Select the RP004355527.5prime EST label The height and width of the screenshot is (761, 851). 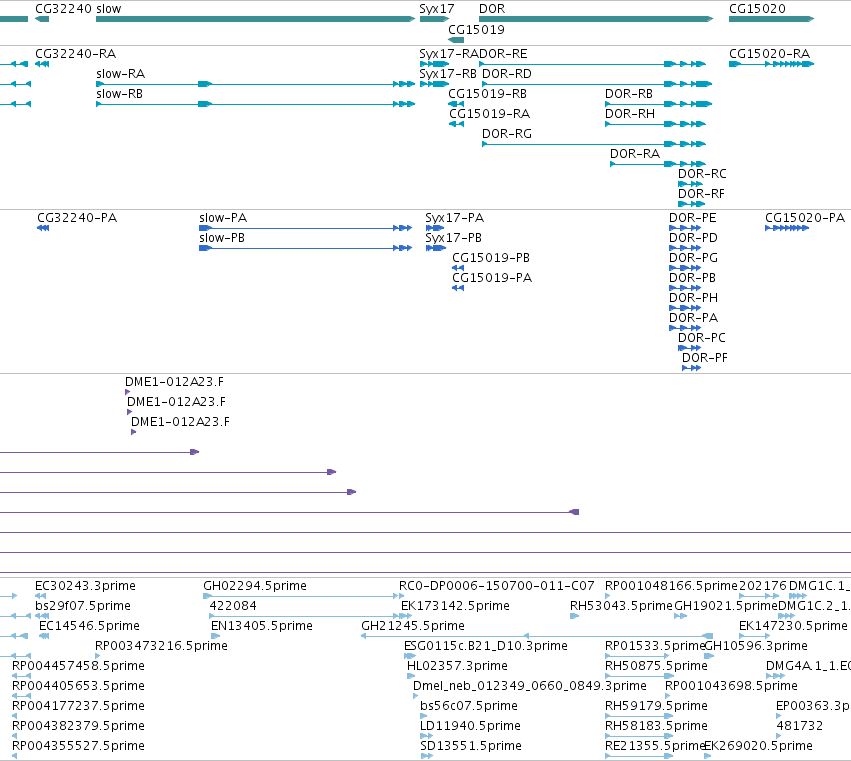click(x=79, y=746)
